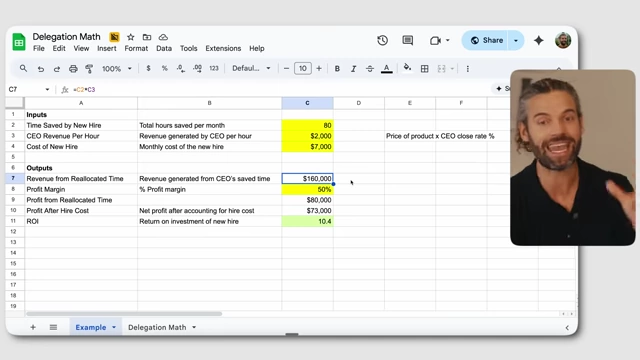Open the Data menu
The width and height of the screenshot is (640, 360).
tap(164, 48)
